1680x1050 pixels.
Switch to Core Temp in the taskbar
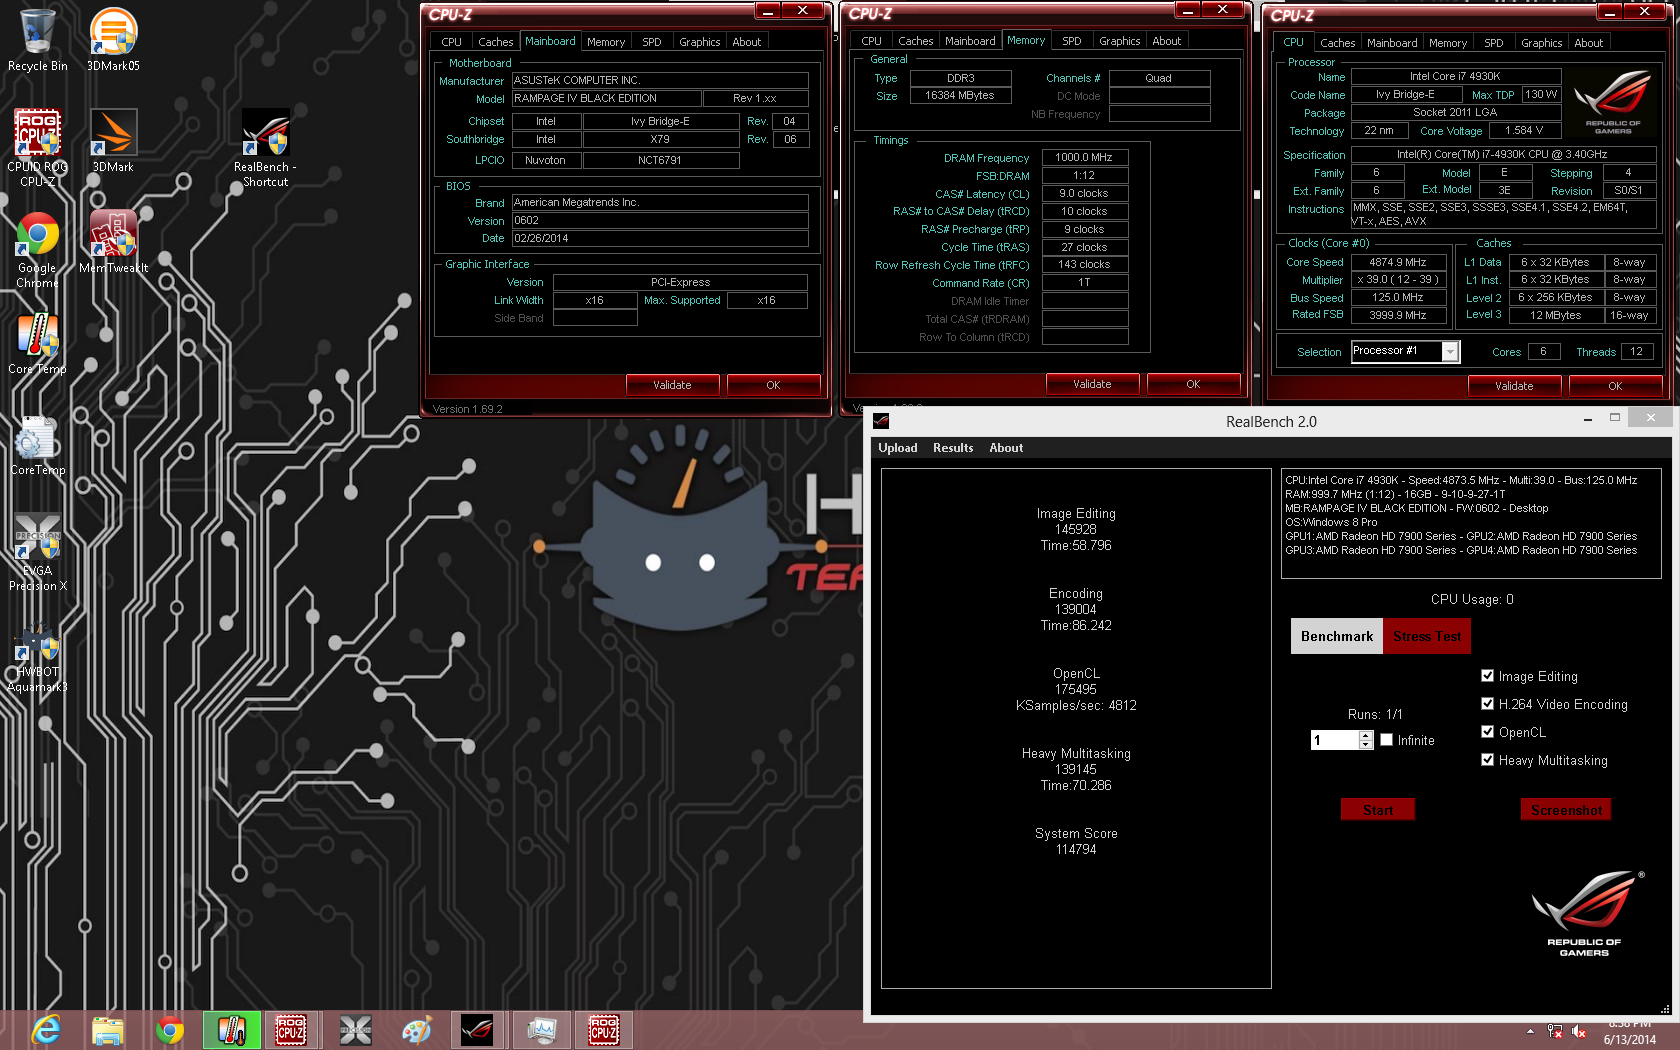(232, 1030)
